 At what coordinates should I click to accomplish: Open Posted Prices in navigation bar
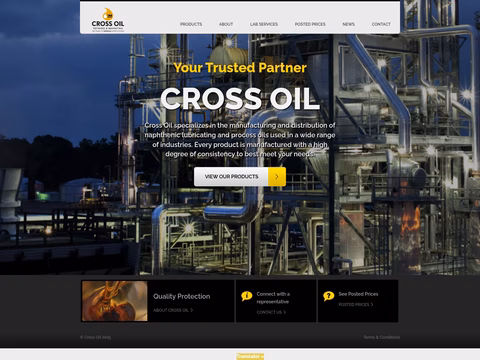tap(310, 24)
